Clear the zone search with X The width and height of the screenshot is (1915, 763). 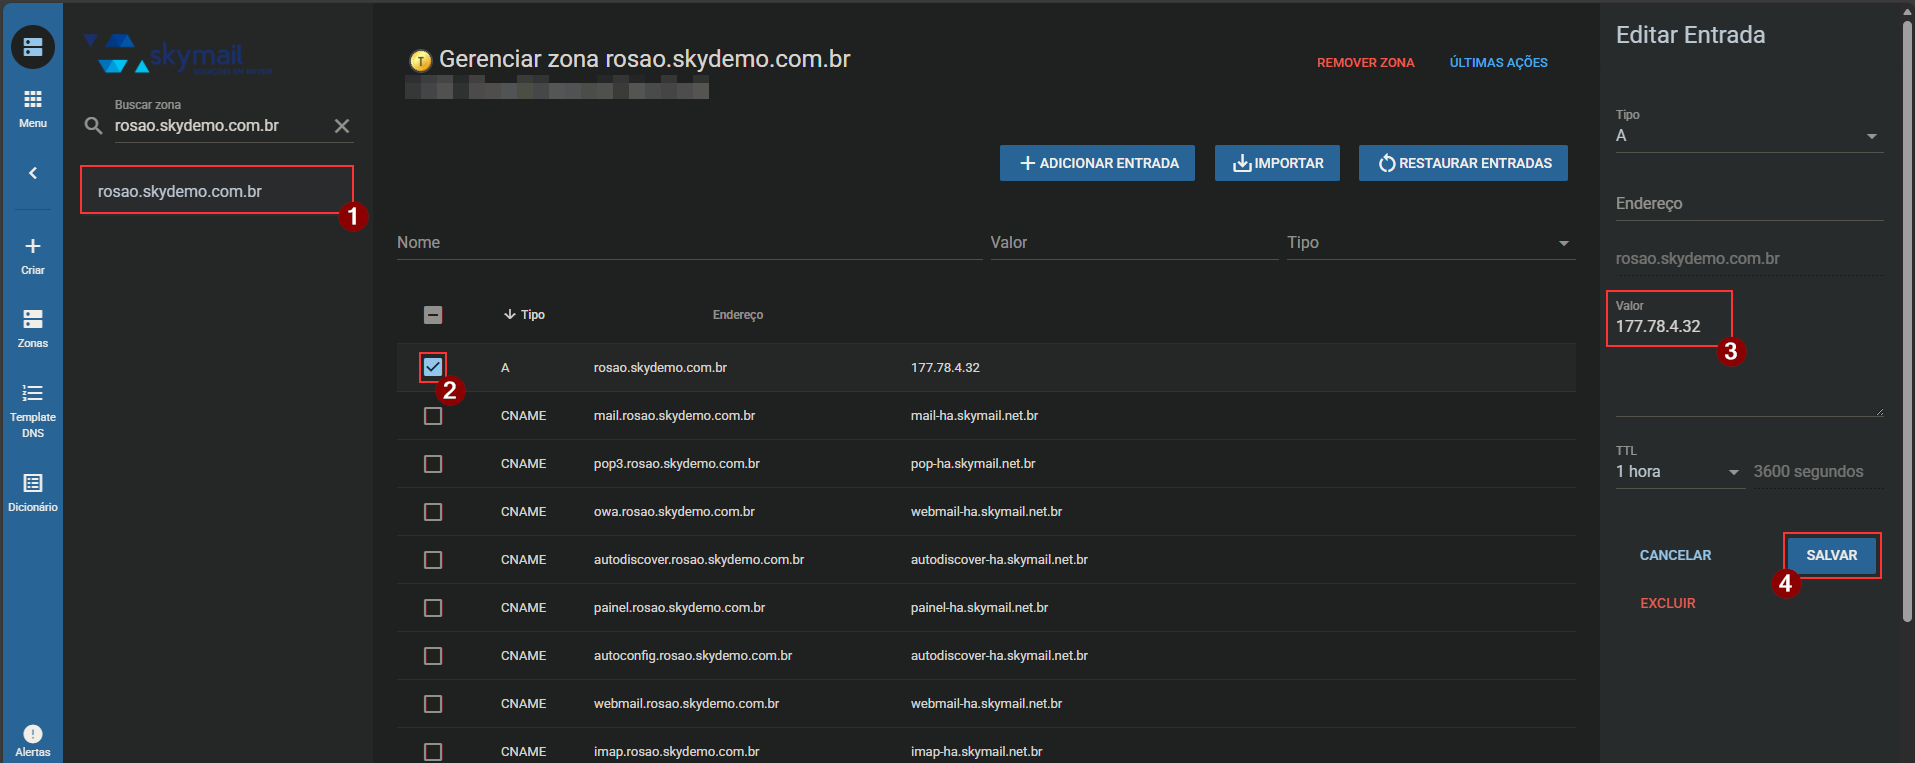[x=342, y=126]
